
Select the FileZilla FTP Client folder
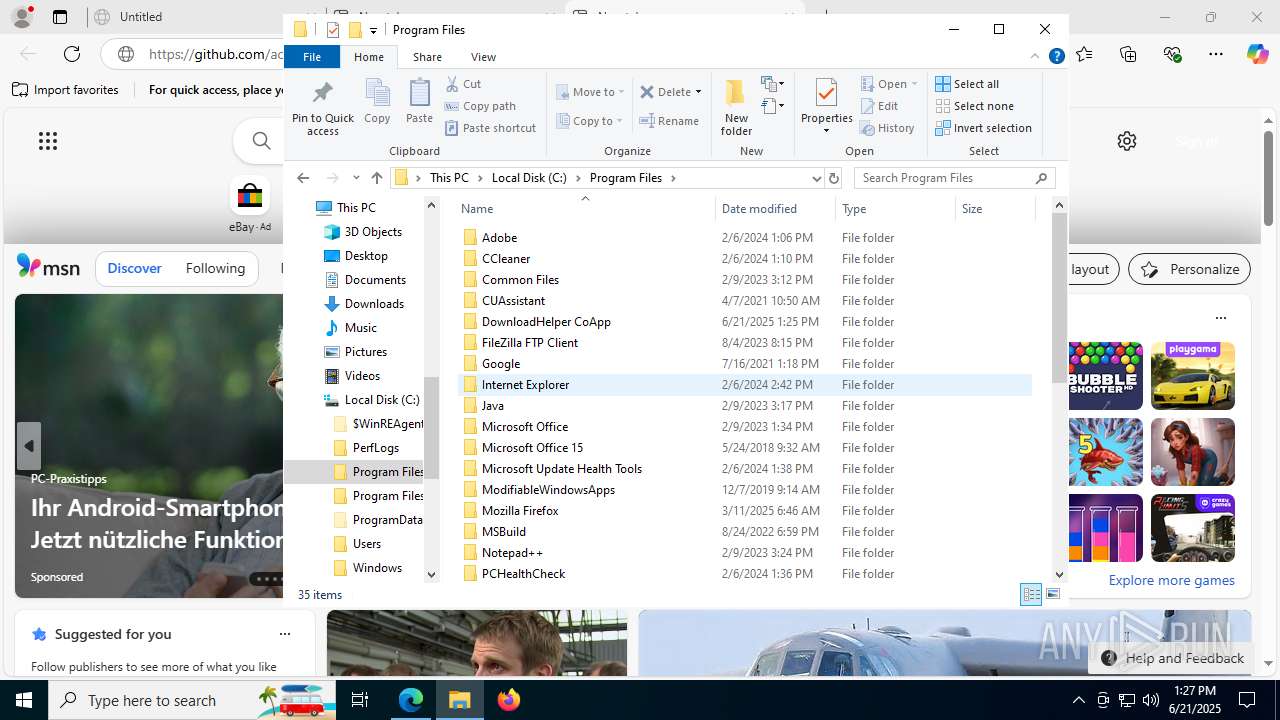[x=530, y=343]
